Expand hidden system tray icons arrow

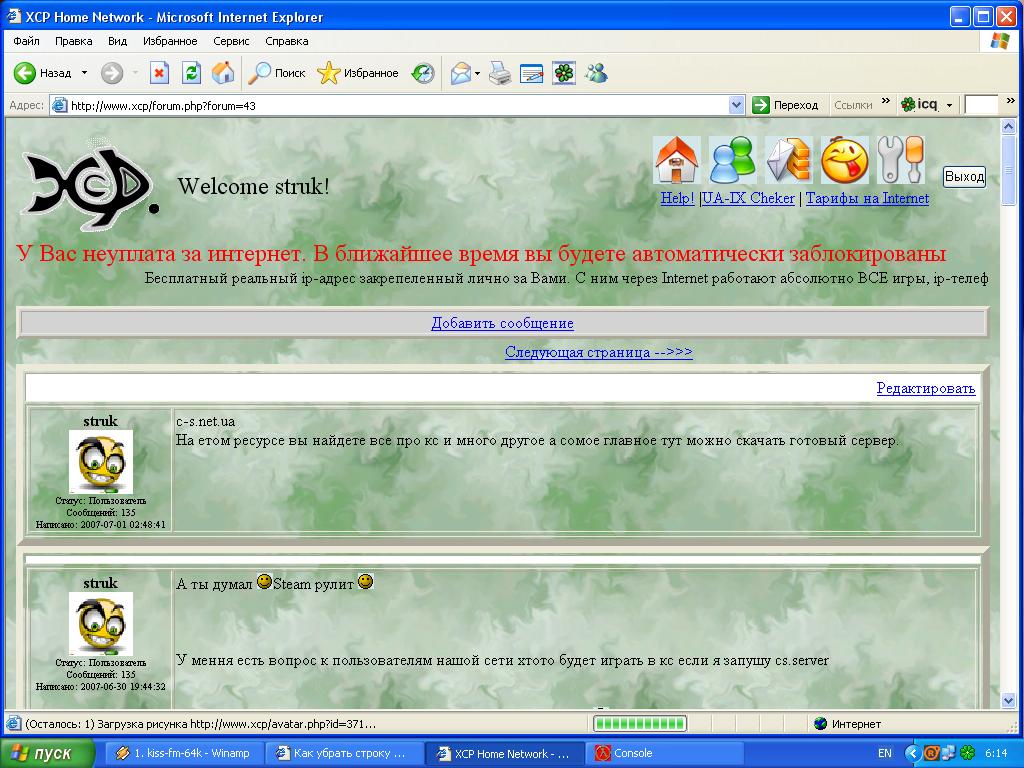pos(912,753)
